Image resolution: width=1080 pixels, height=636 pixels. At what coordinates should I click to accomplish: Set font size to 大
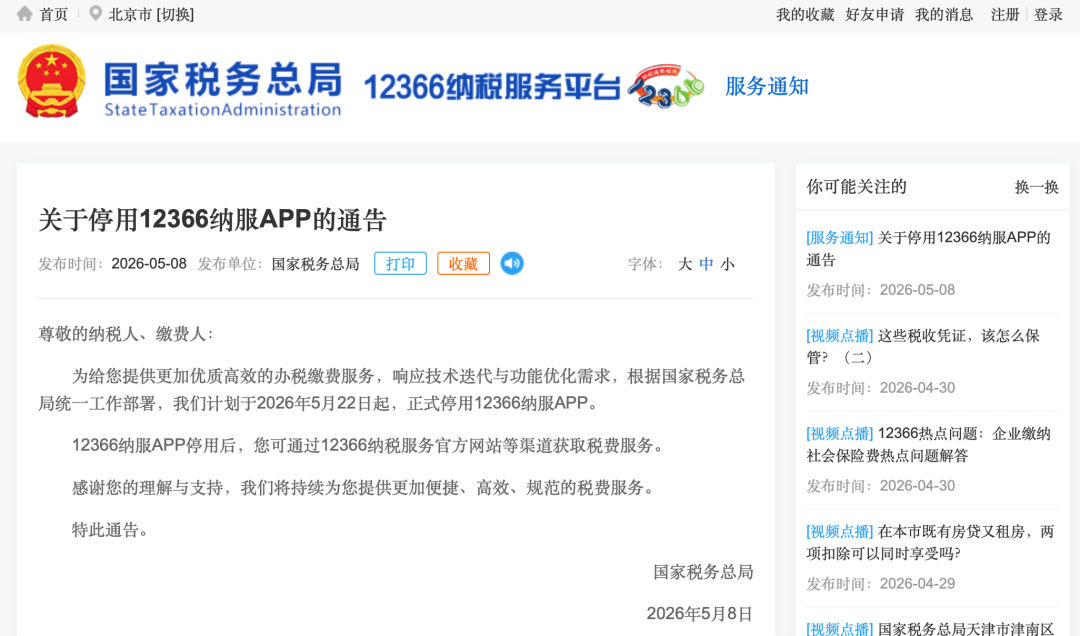tap(685, 264)
